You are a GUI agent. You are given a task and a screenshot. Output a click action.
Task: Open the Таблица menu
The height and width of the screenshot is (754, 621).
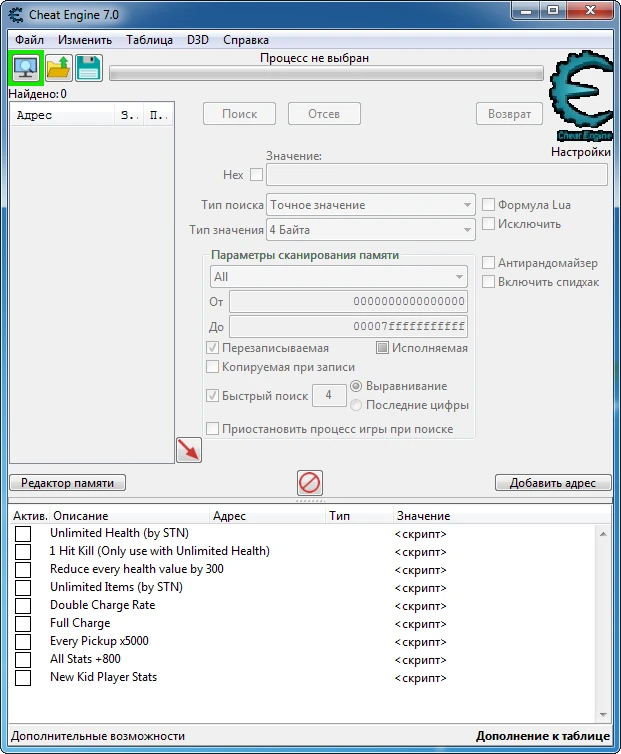tap(149, 40)
